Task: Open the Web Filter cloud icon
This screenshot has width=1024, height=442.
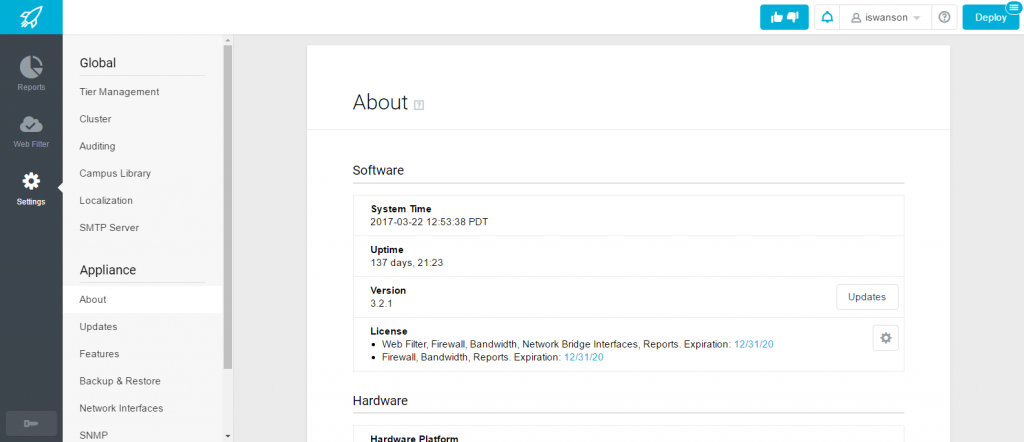Action: (31, 123)
